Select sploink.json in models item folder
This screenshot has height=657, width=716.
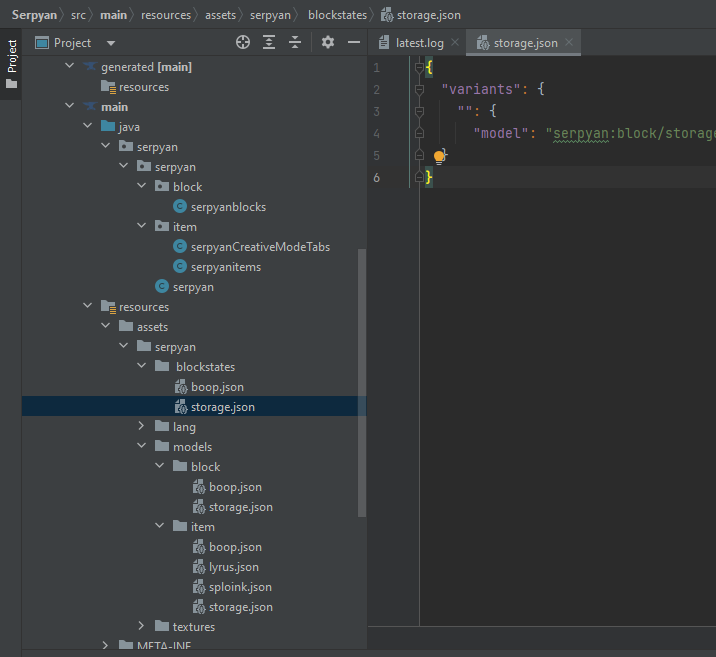(x=240, y=587)
